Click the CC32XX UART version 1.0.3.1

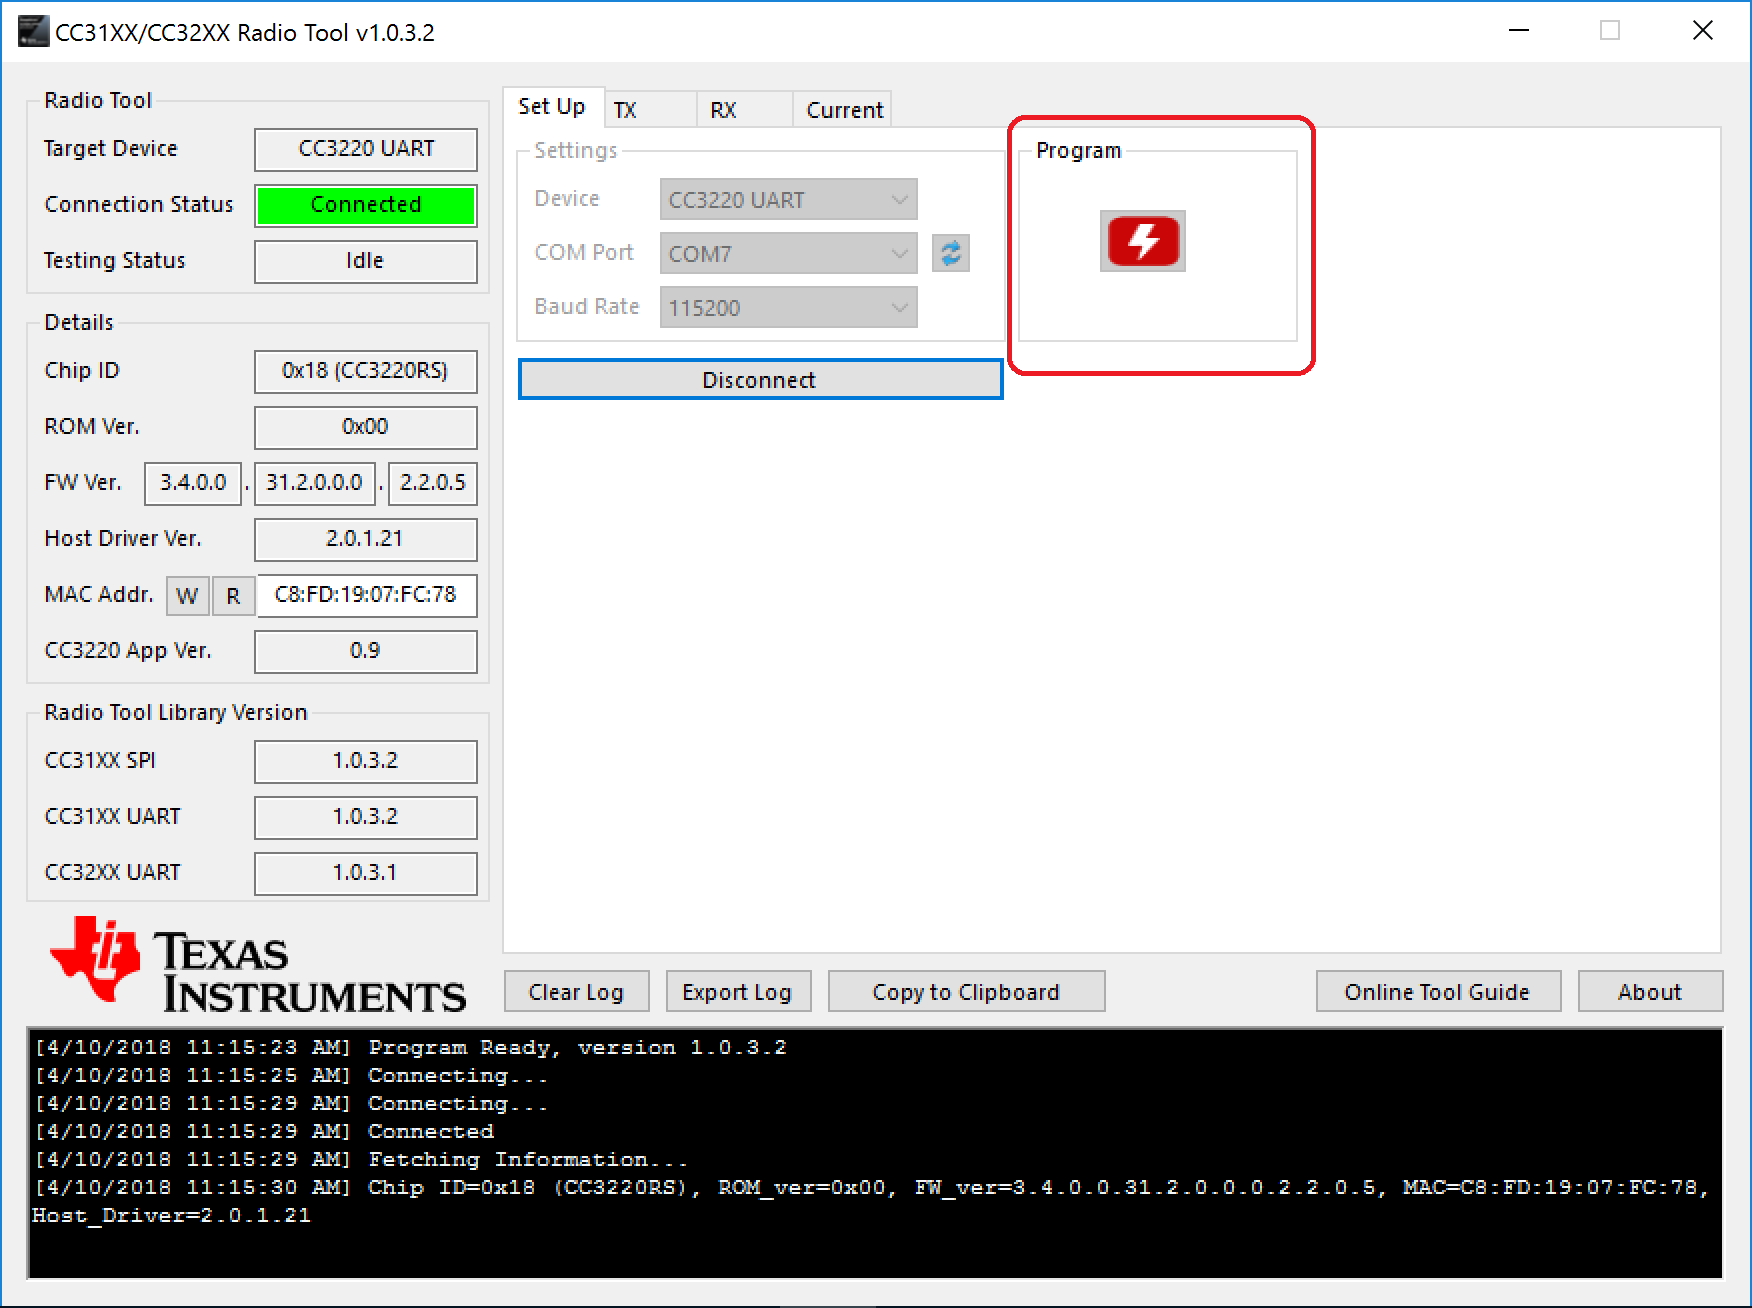pos(366,873)
